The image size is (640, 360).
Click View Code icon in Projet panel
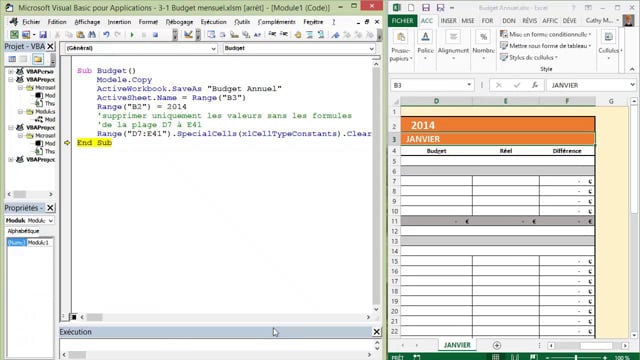click(12, 59)
